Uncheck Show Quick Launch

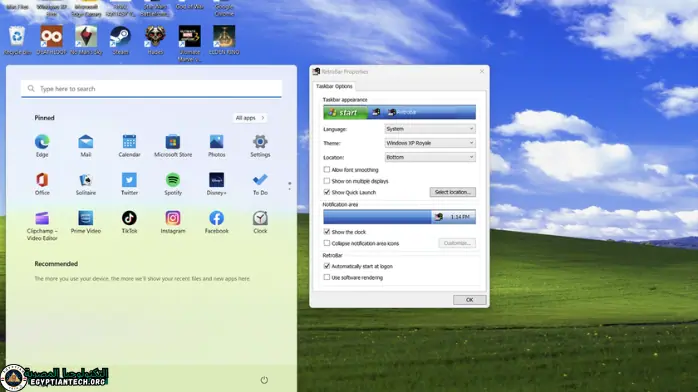[327, 192]
